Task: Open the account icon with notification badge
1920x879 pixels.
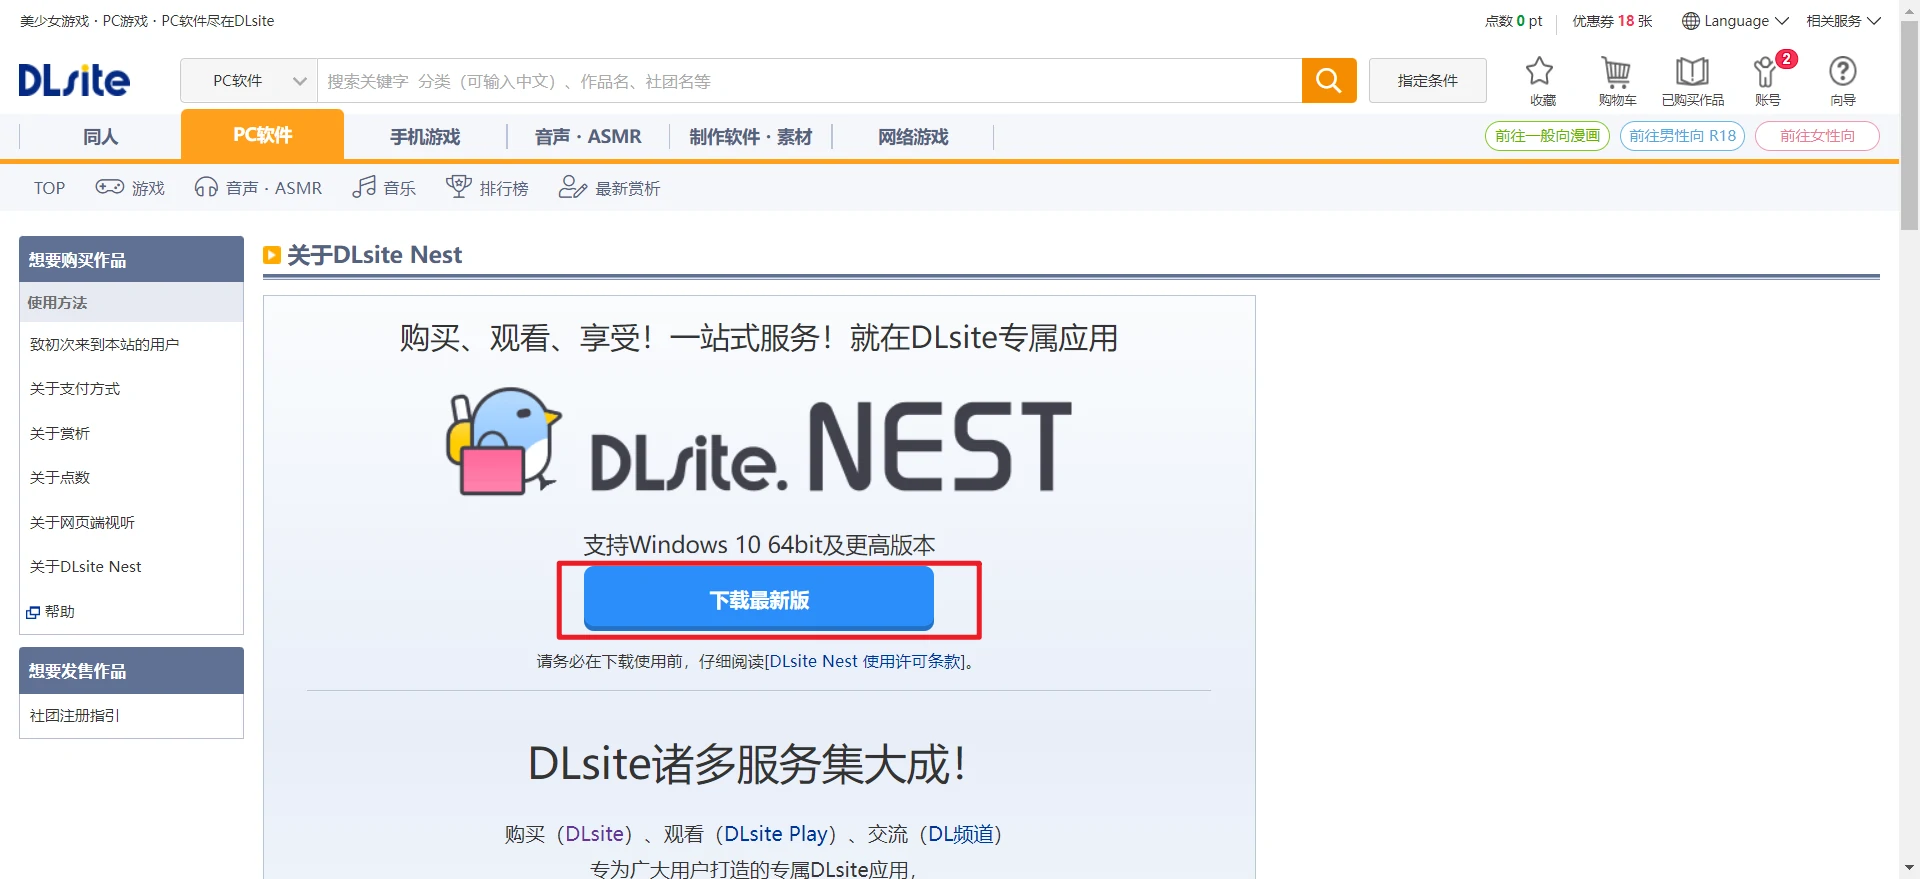Action: click(x=1767, y=80)
